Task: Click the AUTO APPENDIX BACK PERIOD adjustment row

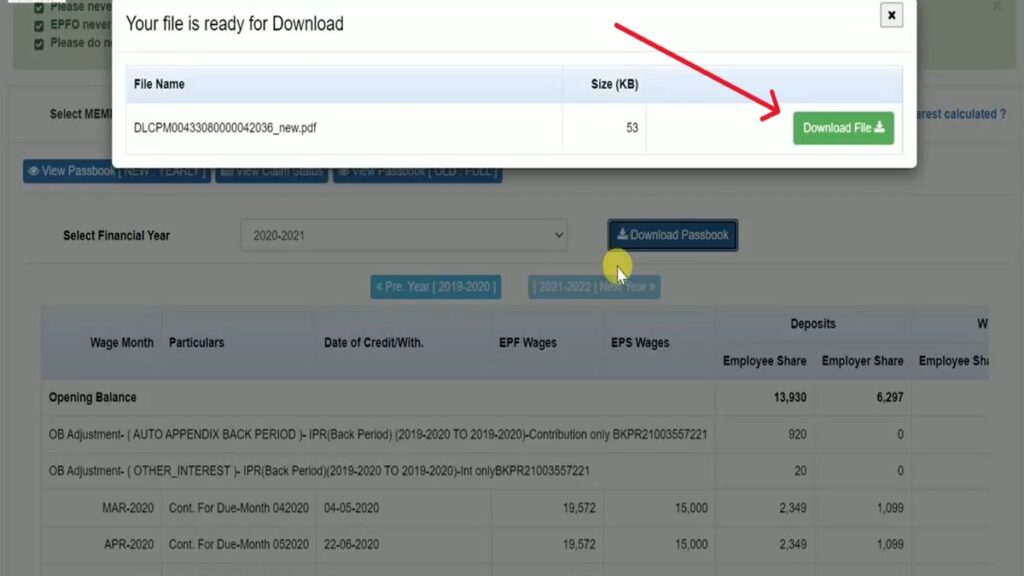Action: (377, 434)
